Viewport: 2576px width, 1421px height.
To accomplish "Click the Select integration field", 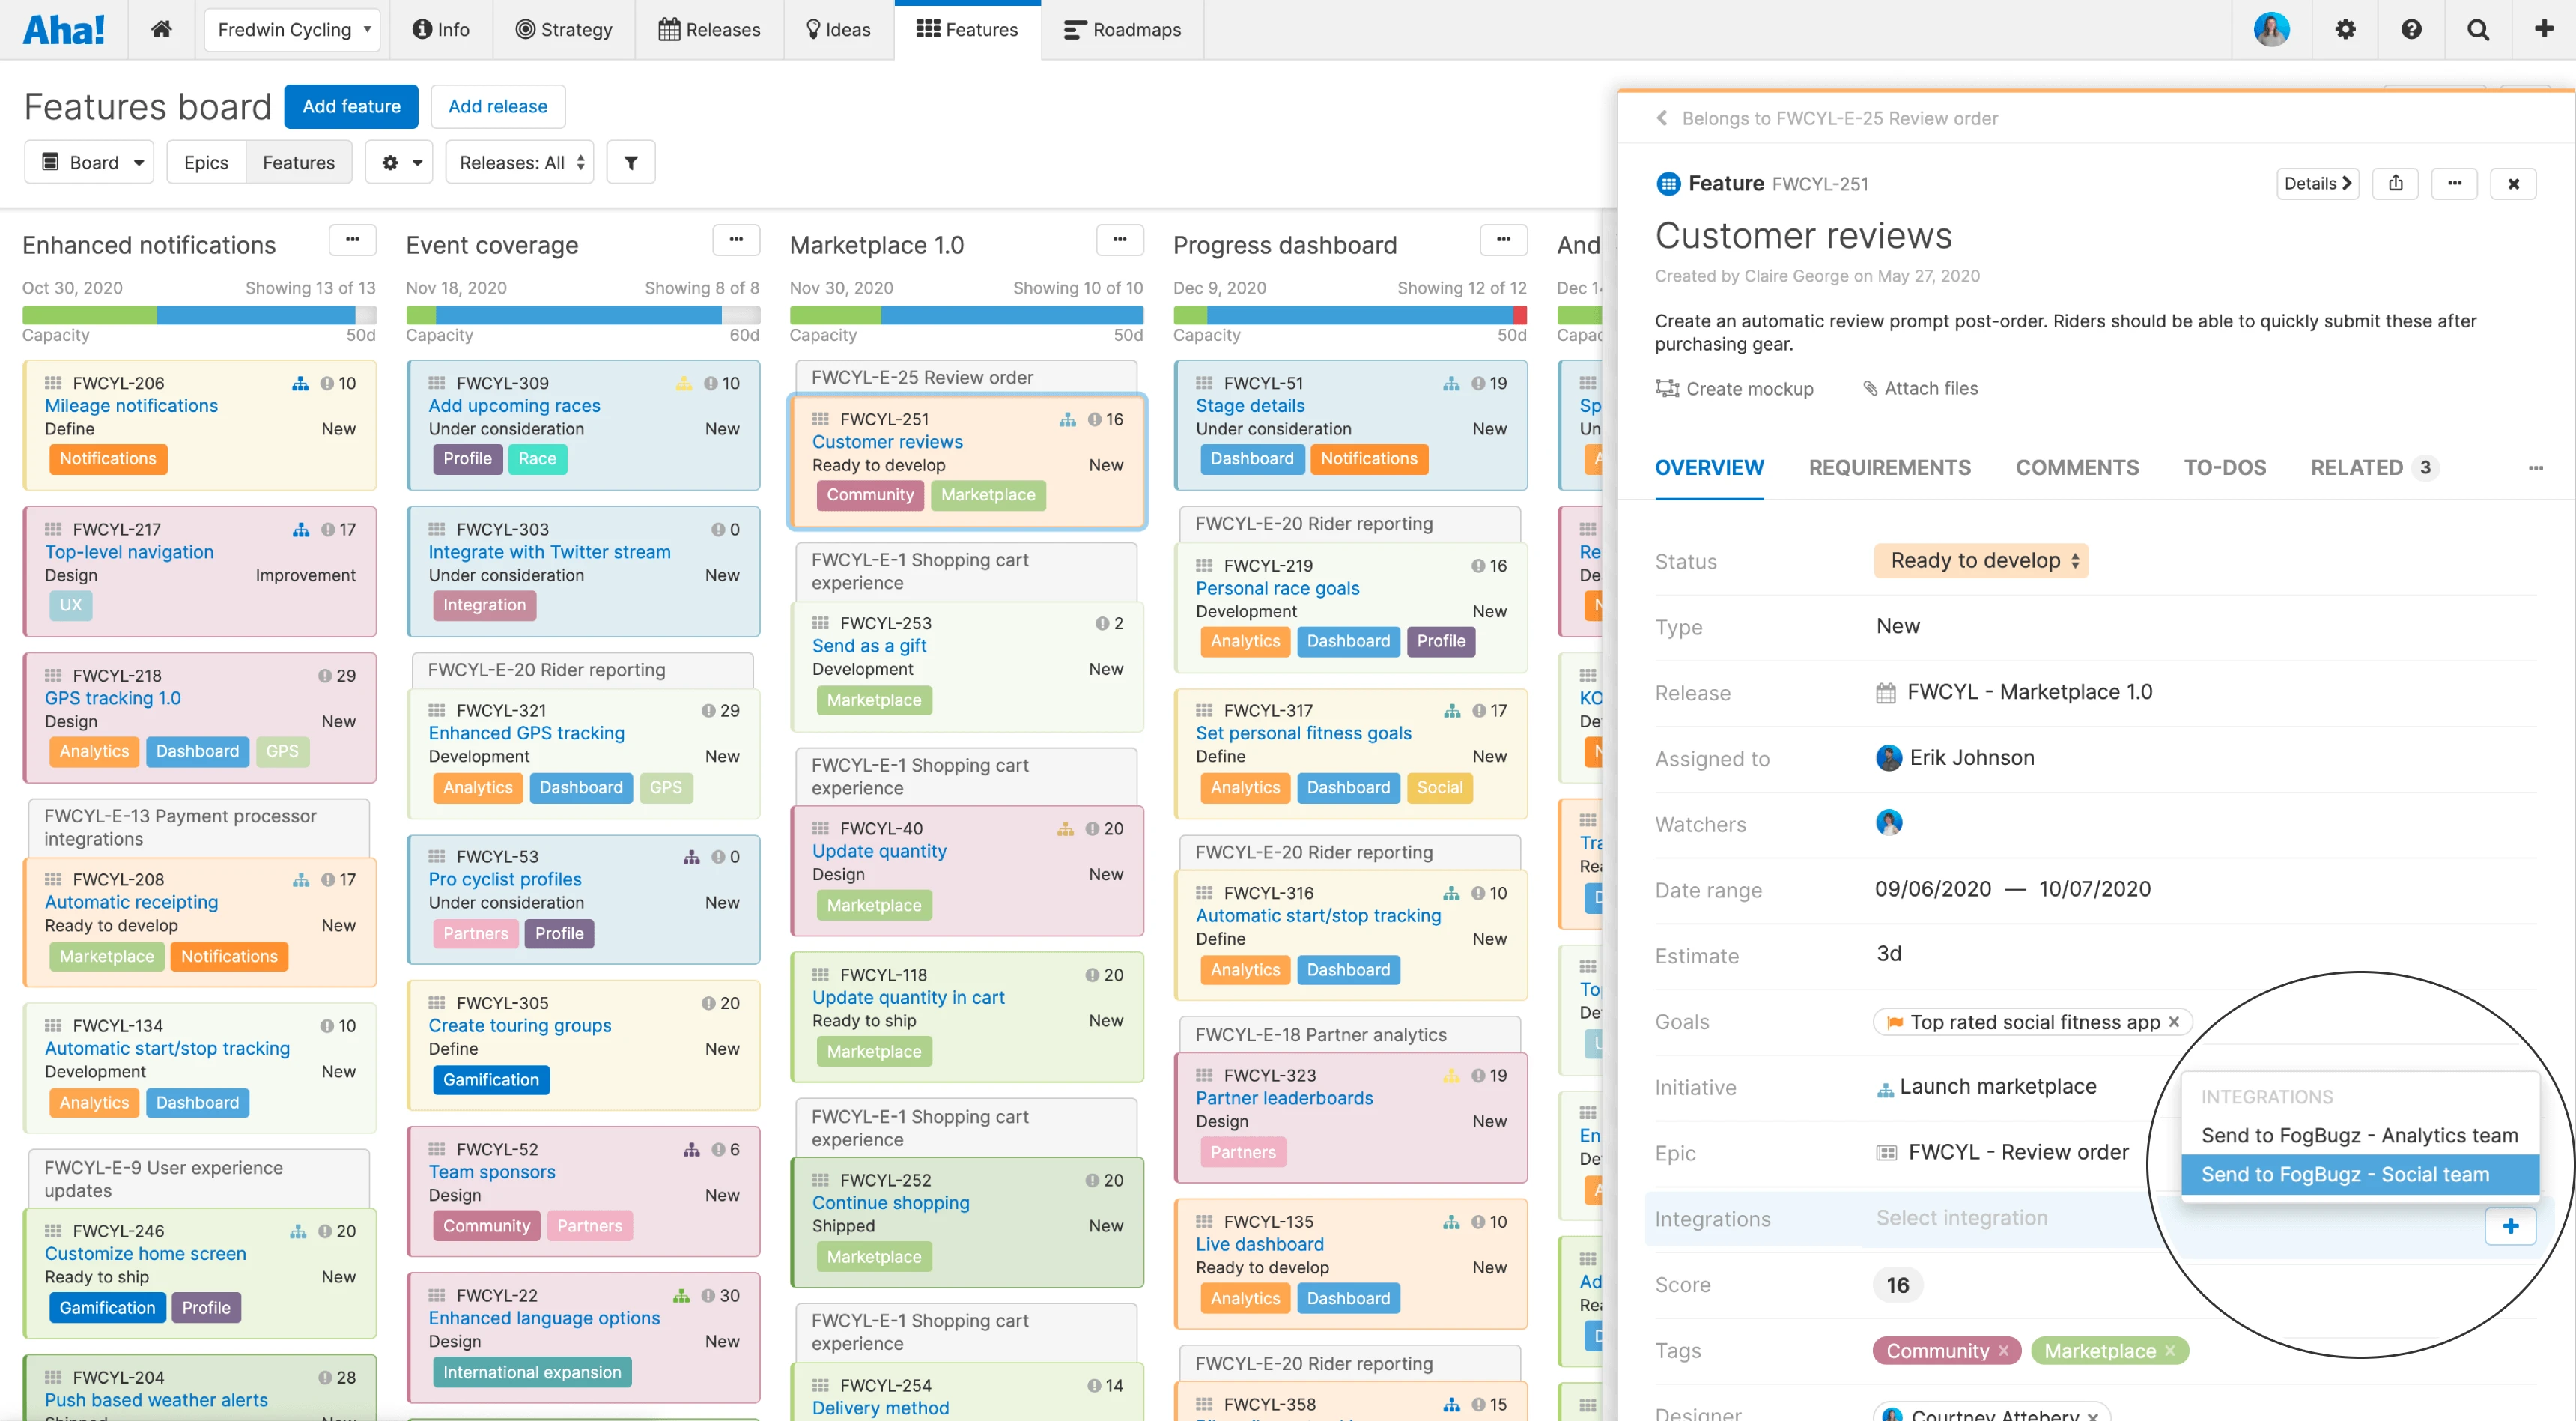I will tap(1961, 1217).
